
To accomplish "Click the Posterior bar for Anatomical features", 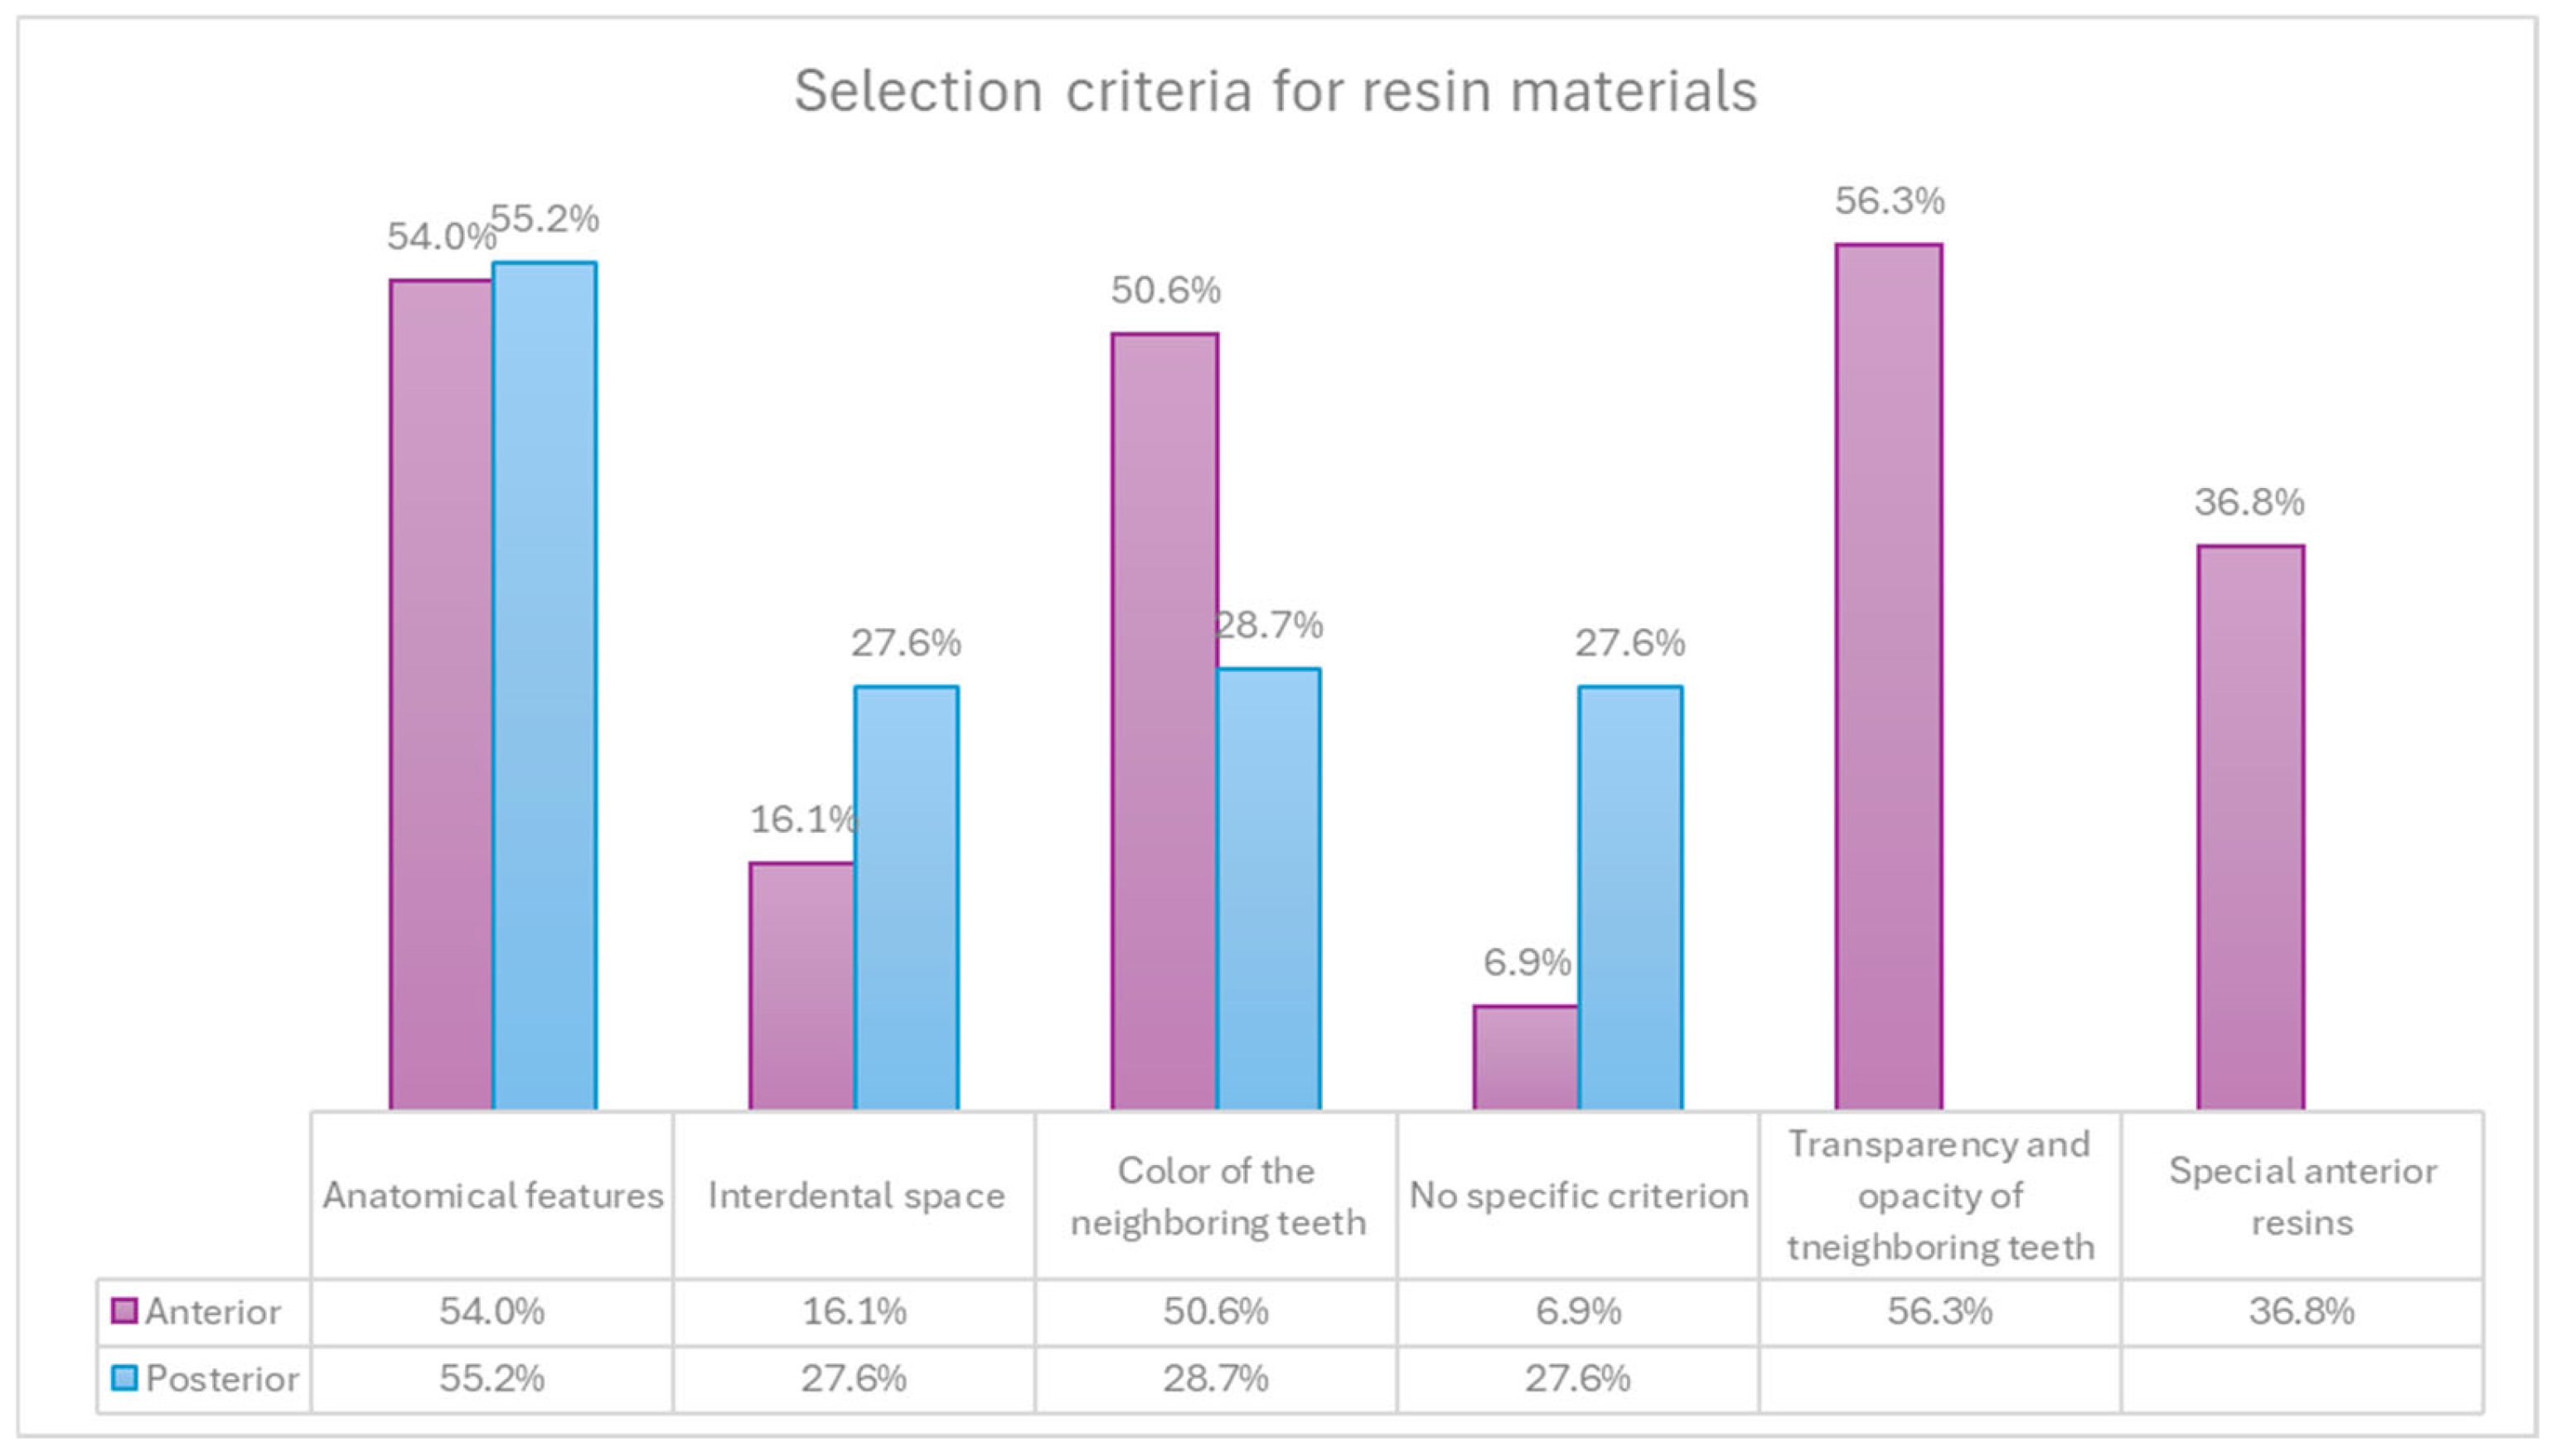I will (545, 685).
